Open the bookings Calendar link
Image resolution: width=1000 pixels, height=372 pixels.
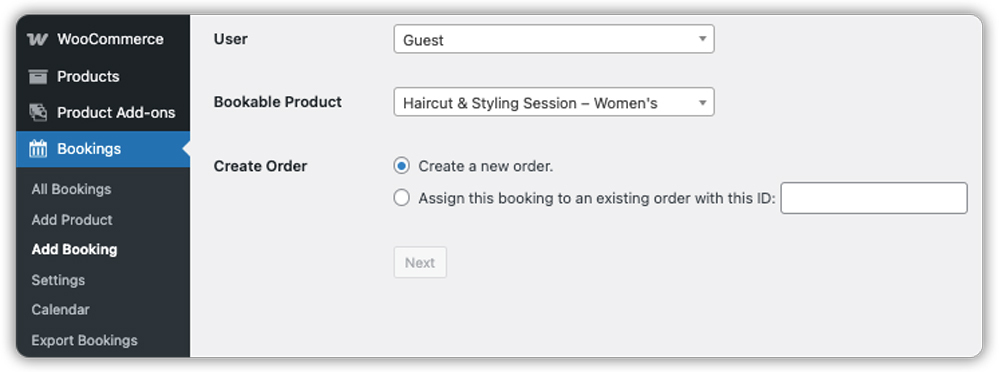[61, 310]
